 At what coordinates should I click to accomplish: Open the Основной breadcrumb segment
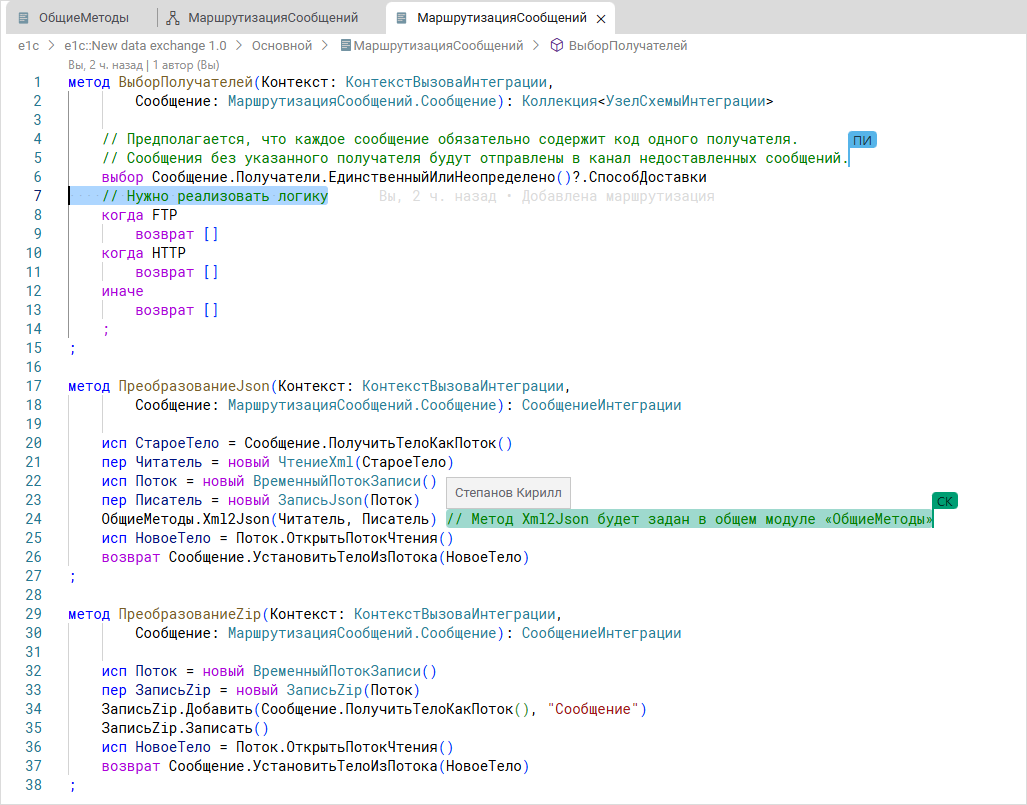click(x=281, y=46)
